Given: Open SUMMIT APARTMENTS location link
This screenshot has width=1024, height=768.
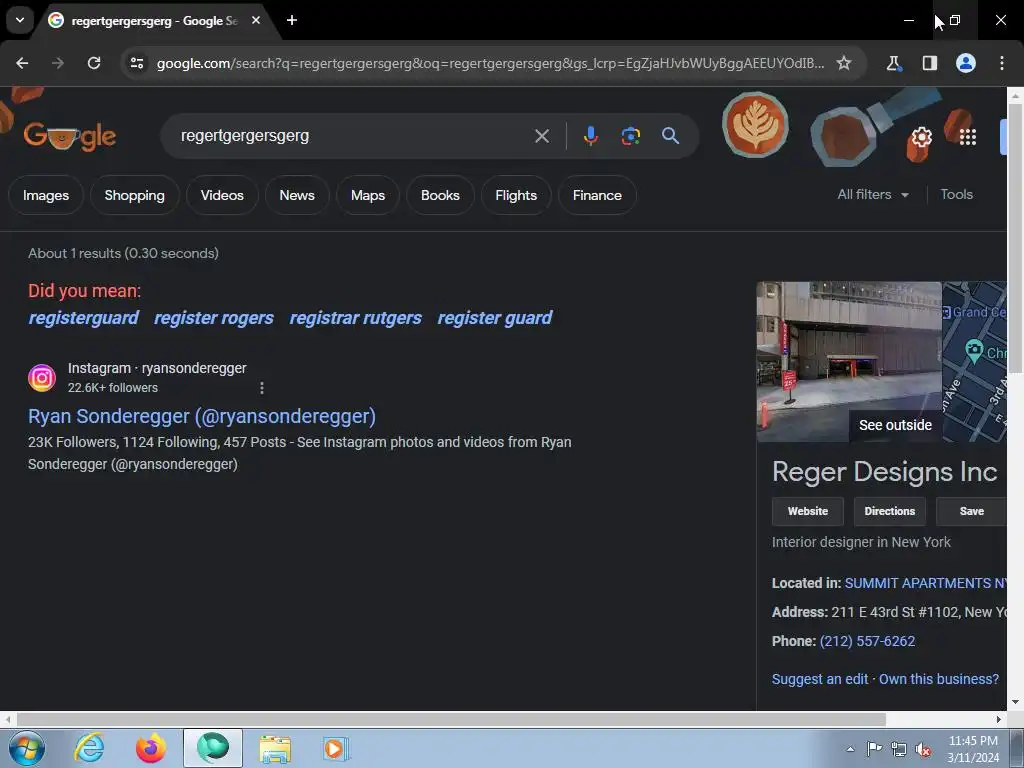Looking at the screenshot, I should 925,583.
